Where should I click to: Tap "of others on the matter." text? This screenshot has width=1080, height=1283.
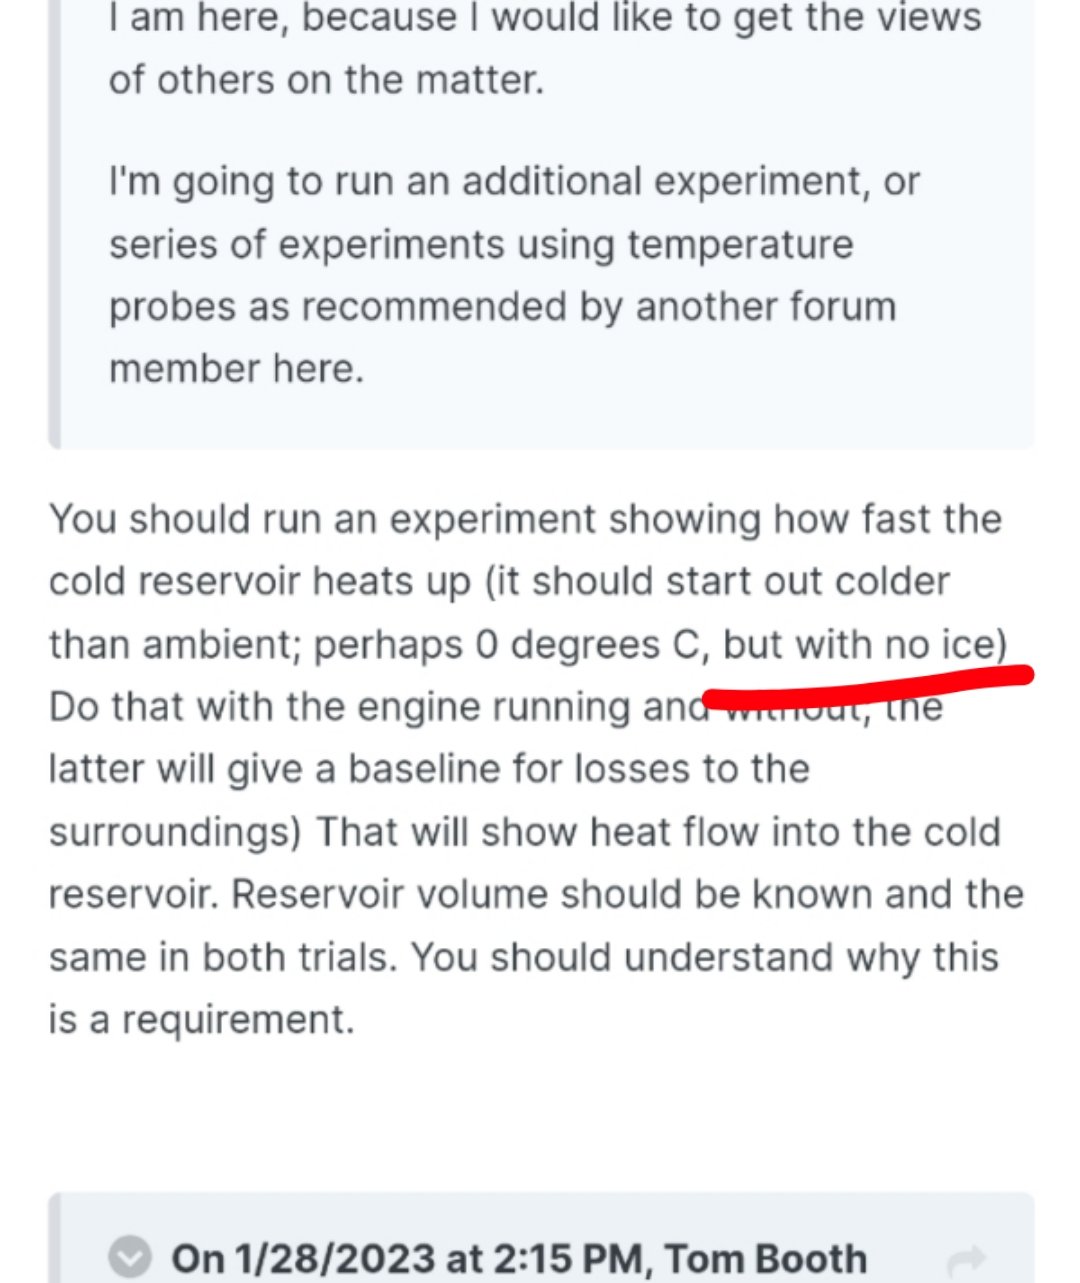[x=326, y=79]
